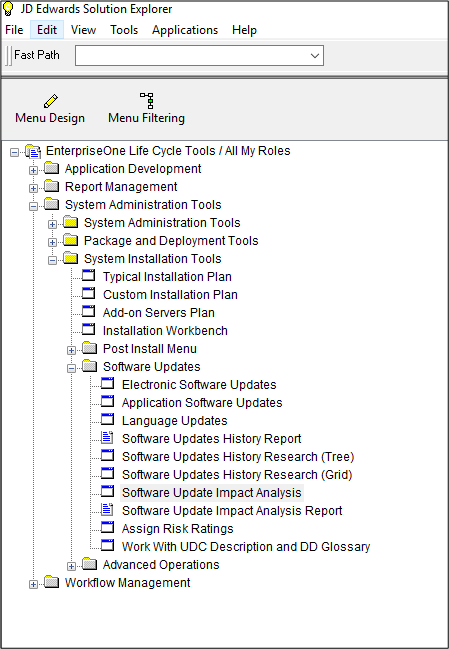
Task: Select Software Updates History Research (Grid) label
Action: tap(237, 475)
